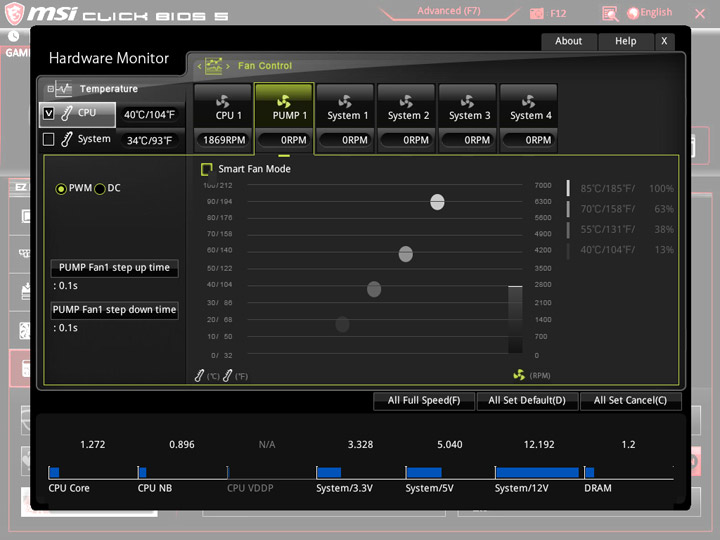
Task: Close the BIOS with the top-right X
Action: pos(700,14)
